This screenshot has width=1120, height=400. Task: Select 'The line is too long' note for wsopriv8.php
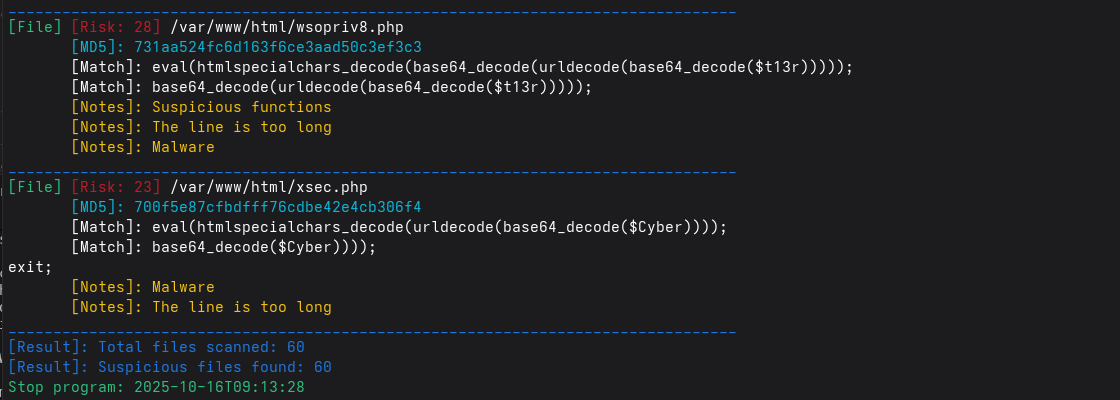[241, 127]
